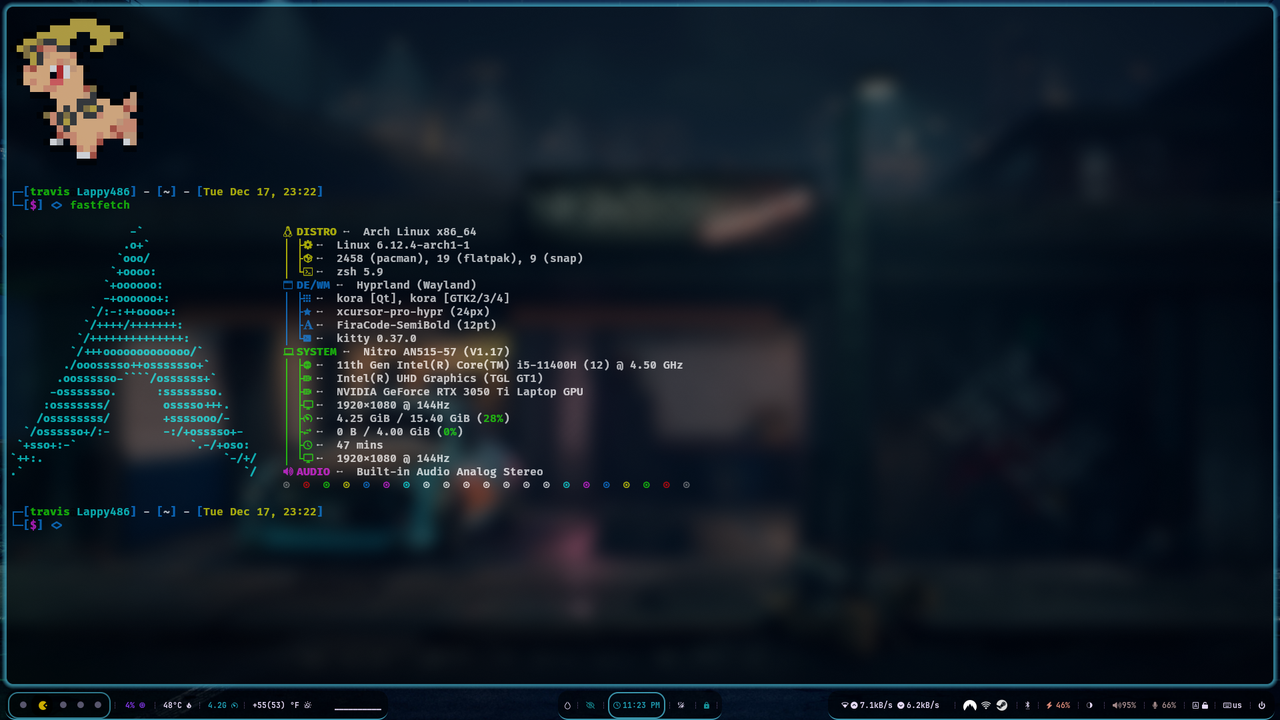1280x720 pixels.
Task: Click the window icon beside DE/WM
Action: pyautogui.click(x=288, y=285)
